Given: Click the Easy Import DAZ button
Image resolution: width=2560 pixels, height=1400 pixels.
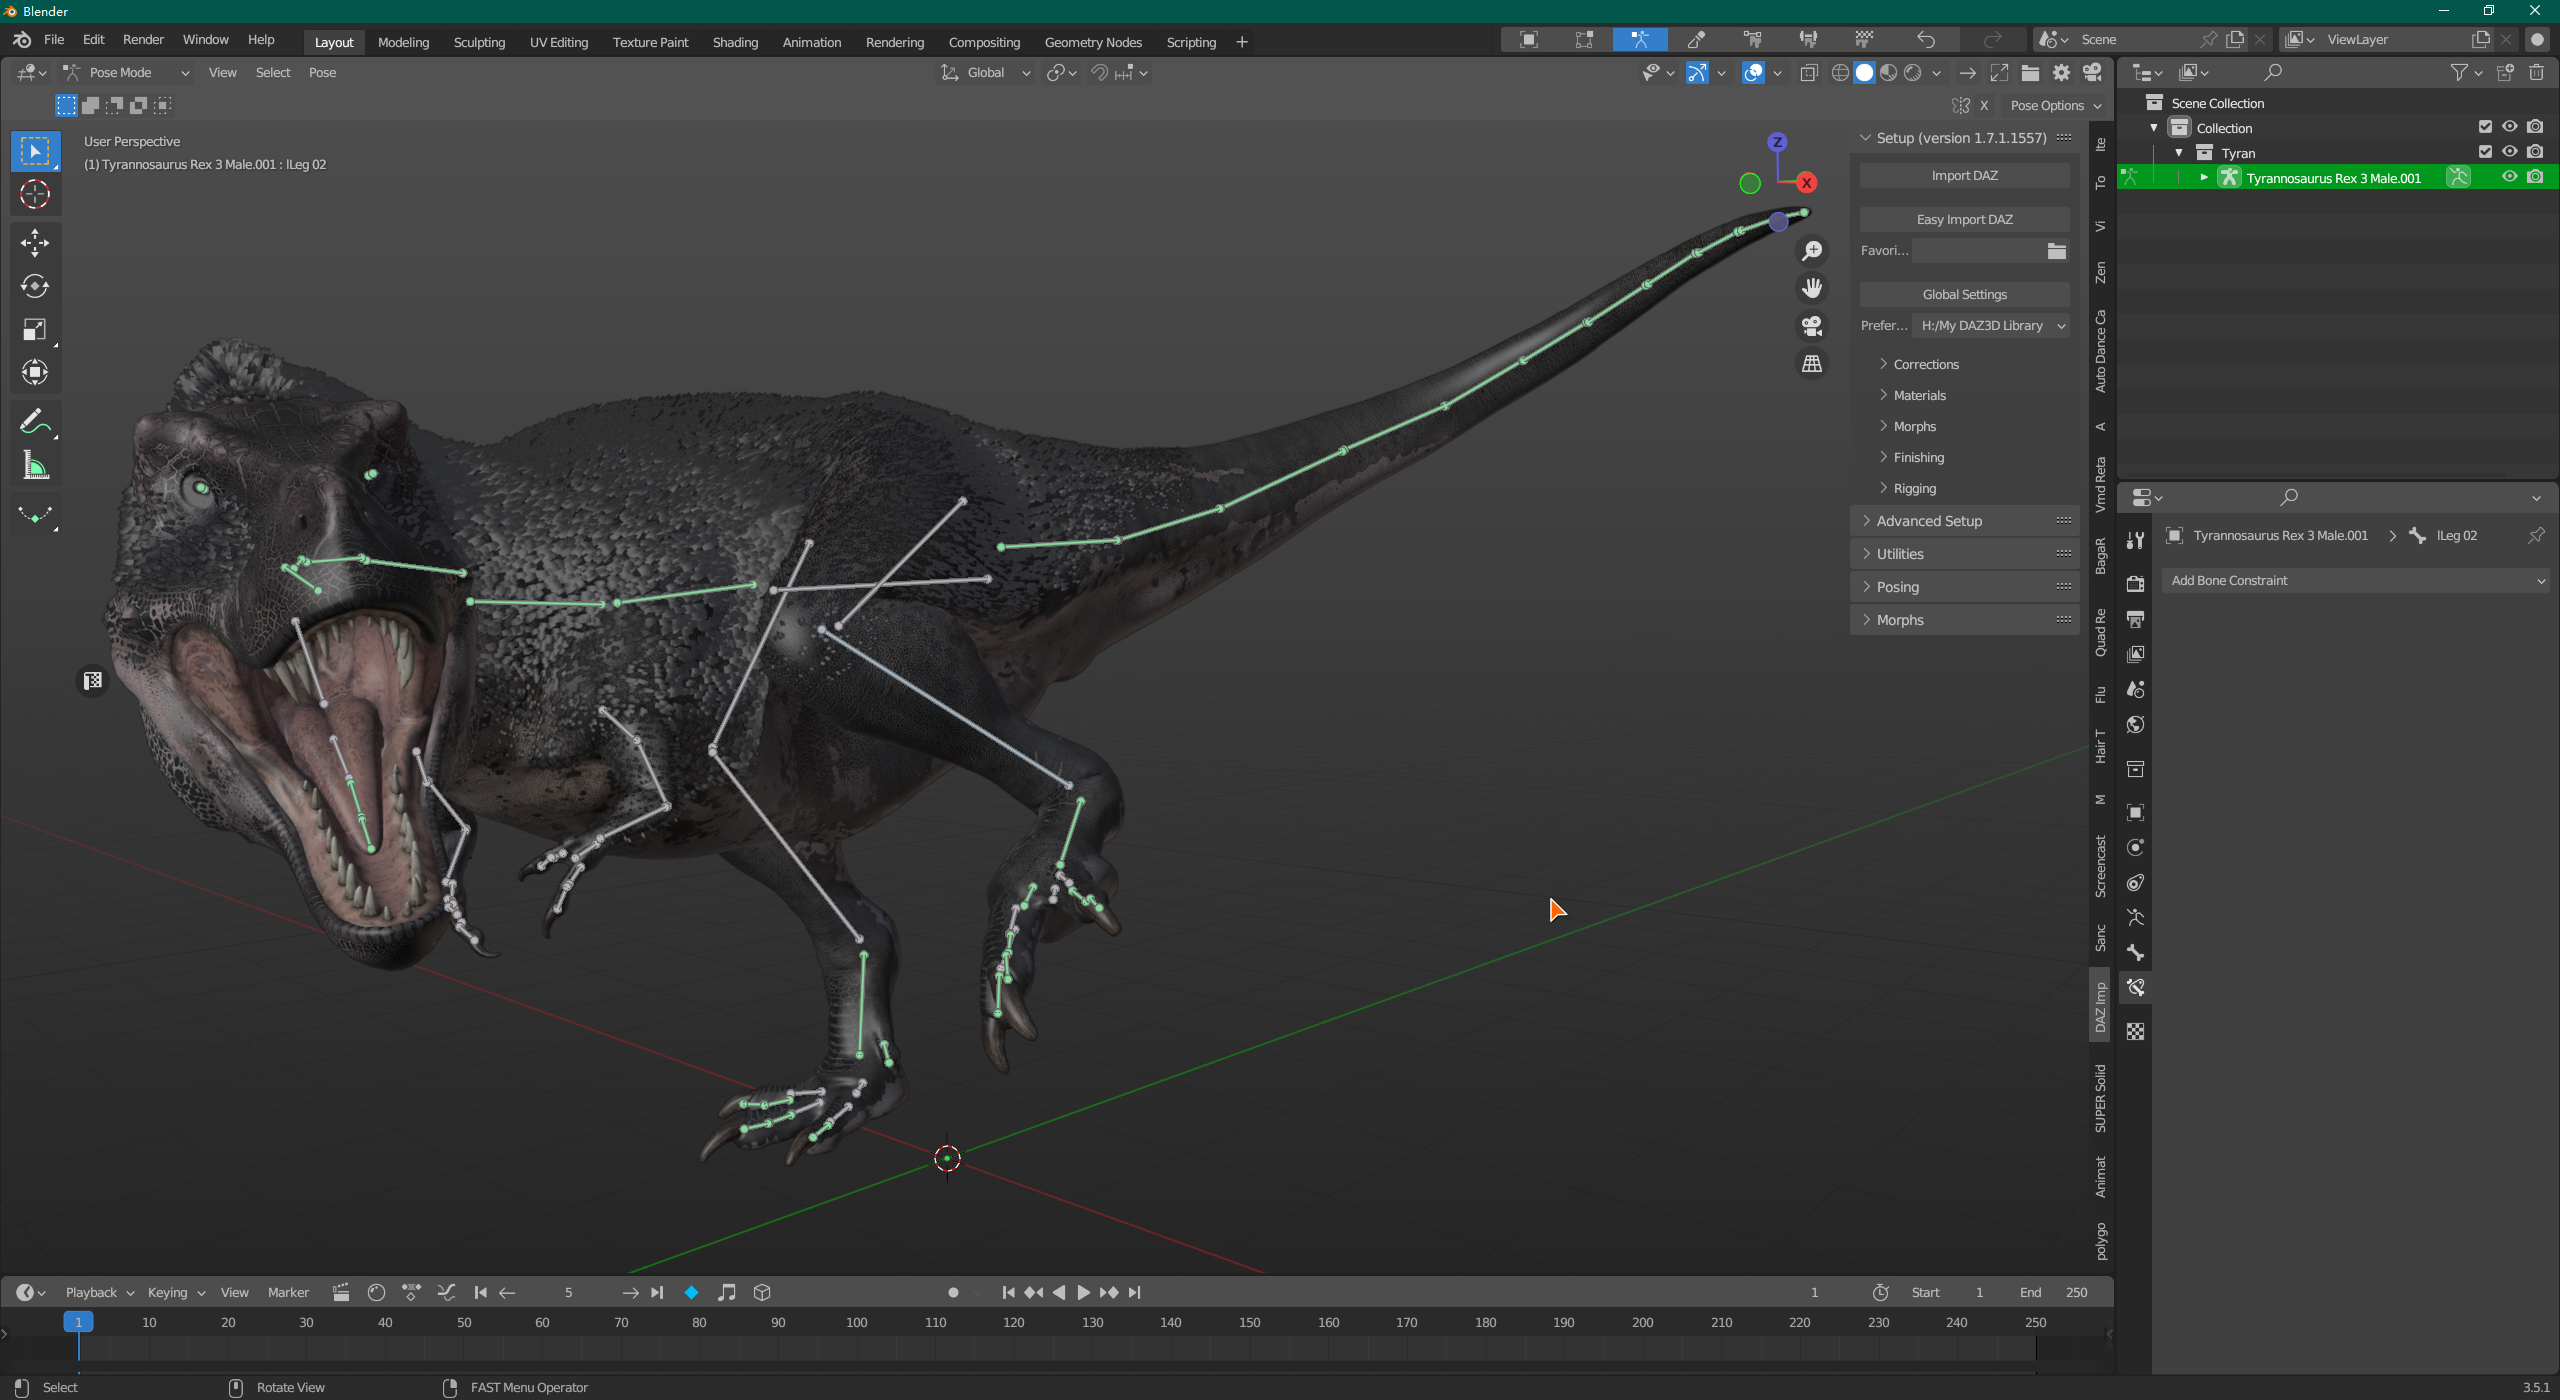Looking at the screenshot, I should [x=1963, y=219].
